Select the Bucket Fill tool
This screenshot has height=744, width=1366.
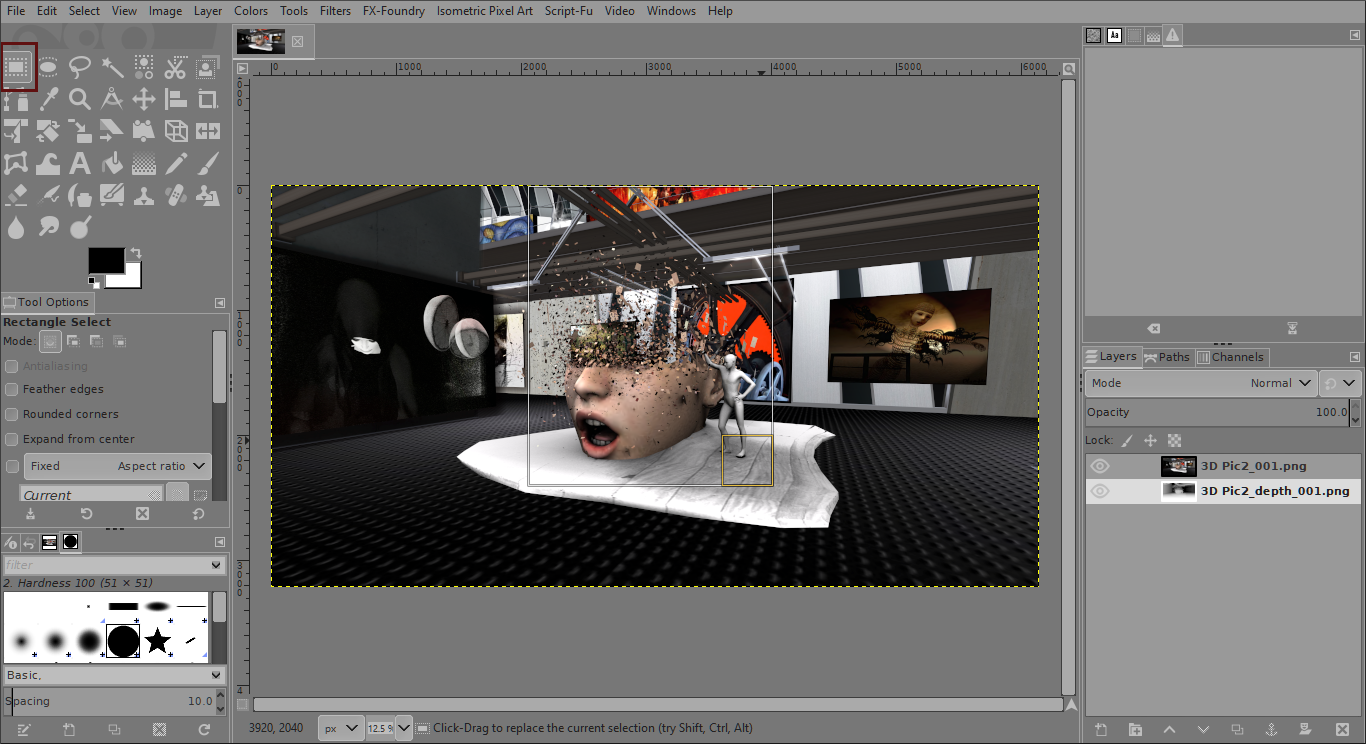click(112, 163)
